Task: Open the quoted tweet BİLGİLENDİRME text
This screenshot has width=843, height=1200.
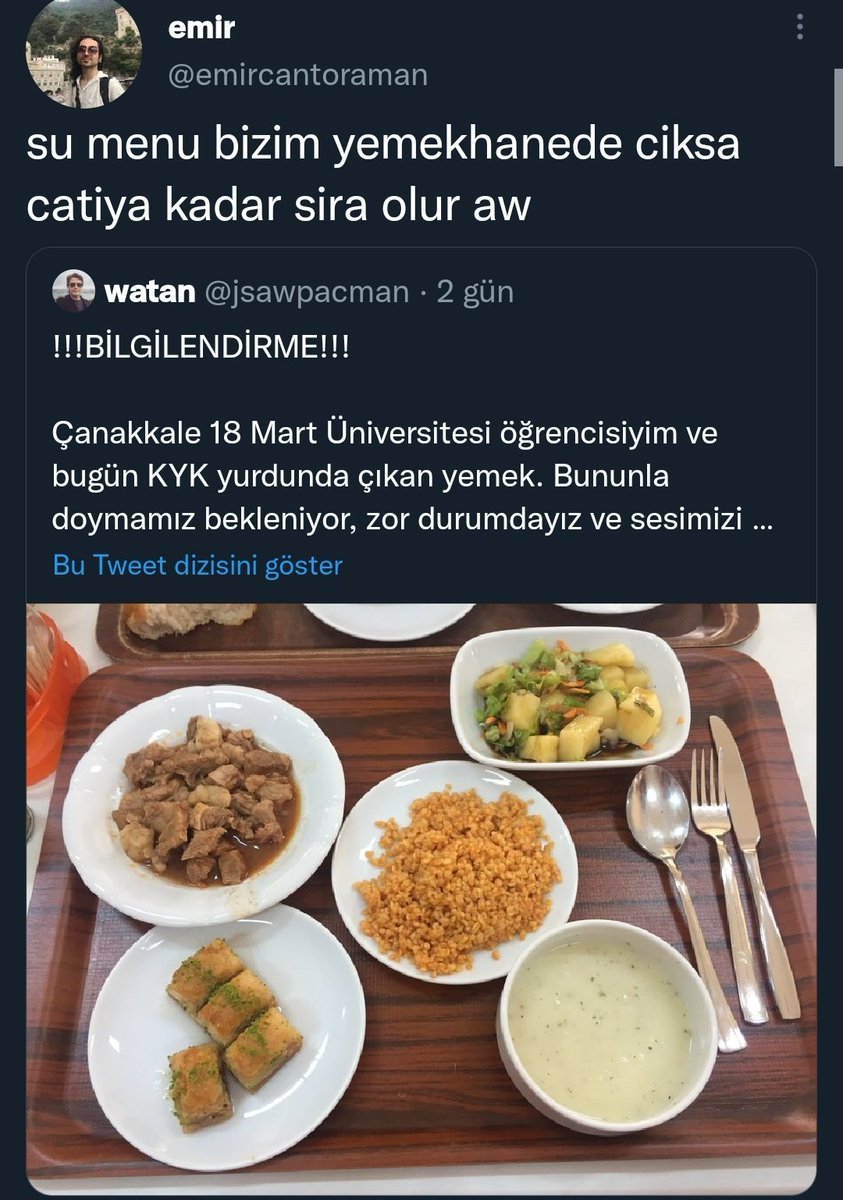Action: (x=201, y=353)
